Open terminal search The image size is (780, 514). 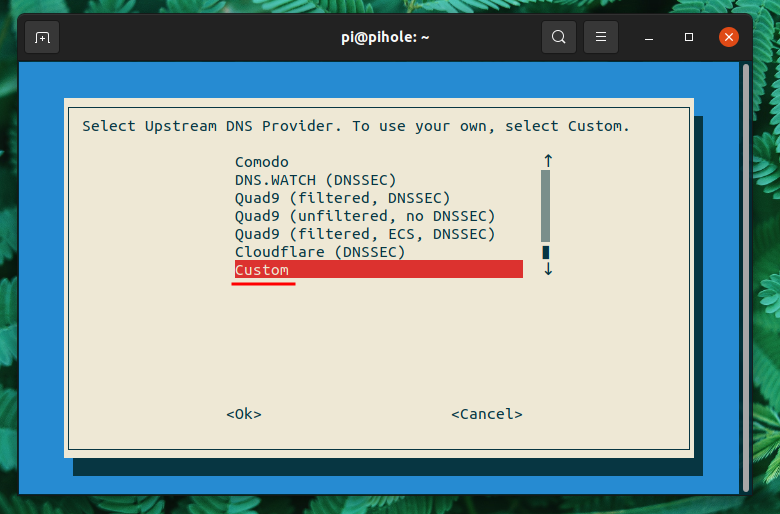pos(559,37)
